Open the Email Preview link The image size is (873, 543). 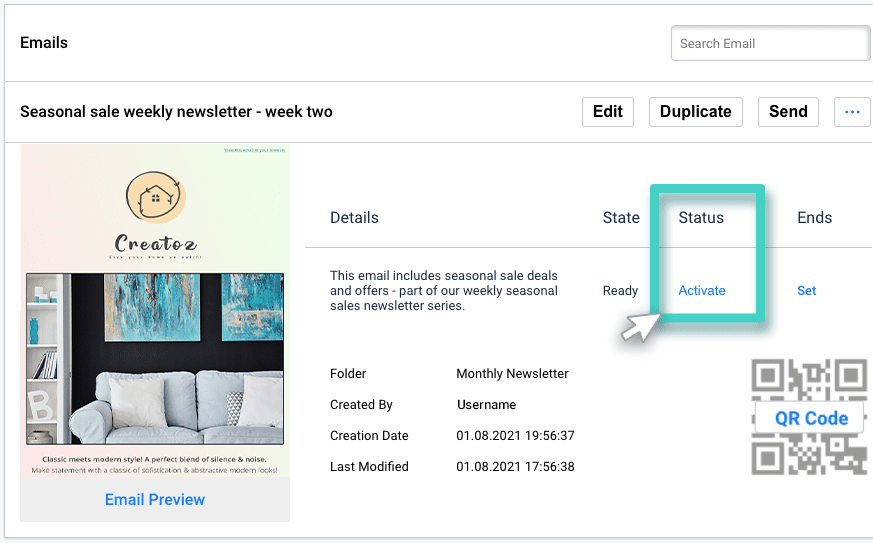click(155, 500)
